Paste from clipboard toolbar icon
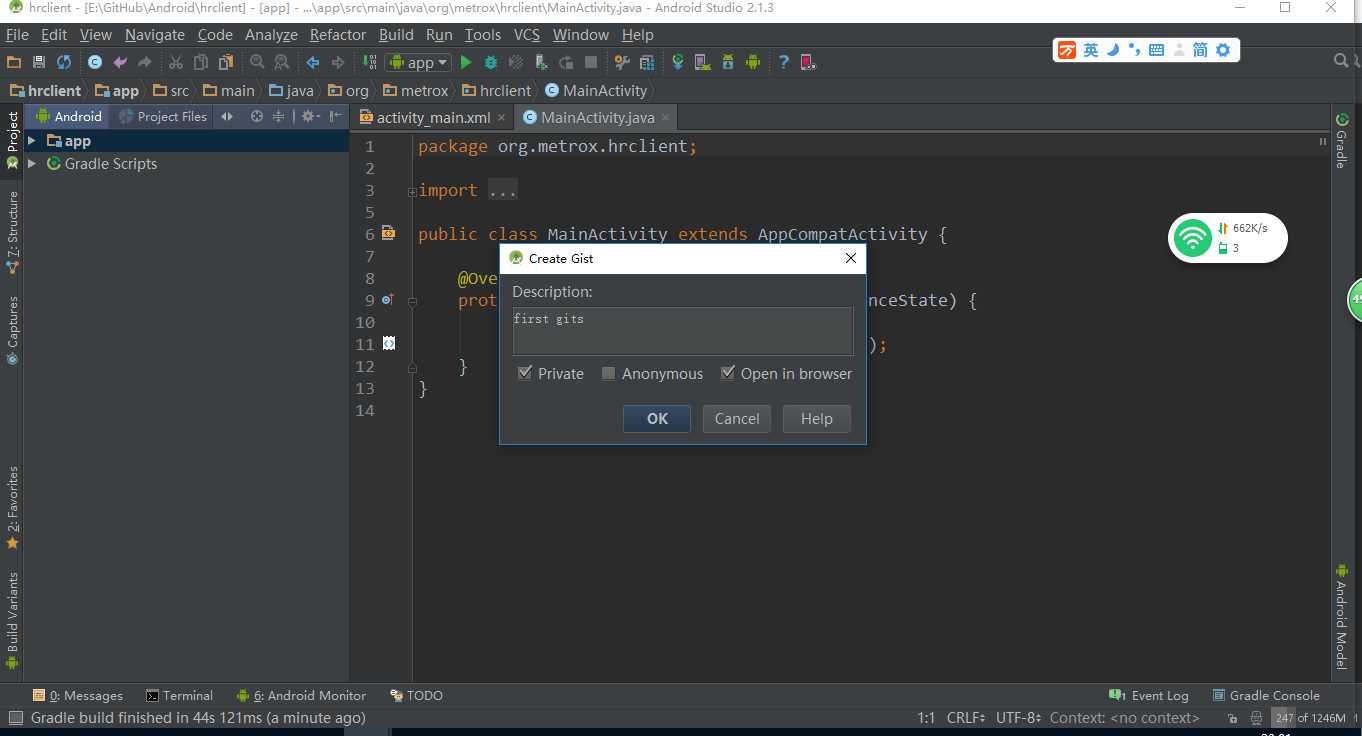 (226, 62)
